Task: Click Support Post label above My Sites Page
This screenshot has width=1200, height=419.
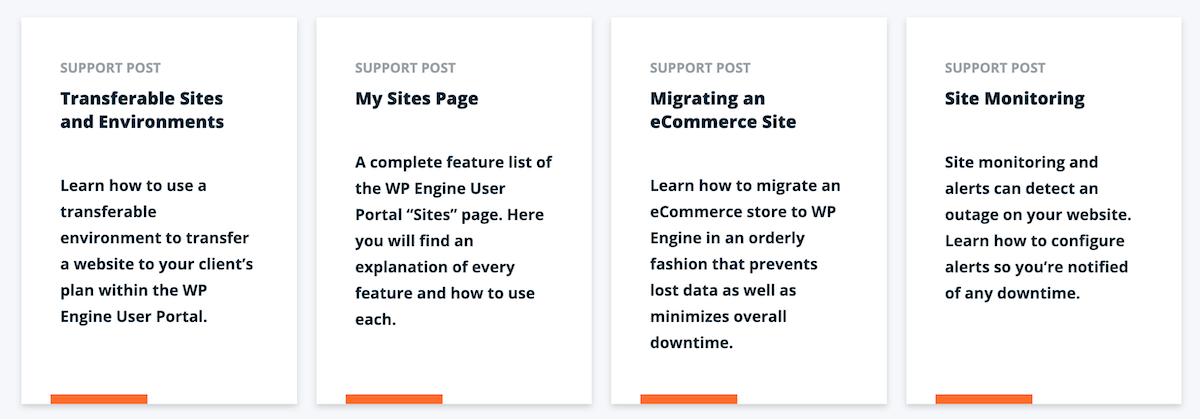Action: point(405,68)
